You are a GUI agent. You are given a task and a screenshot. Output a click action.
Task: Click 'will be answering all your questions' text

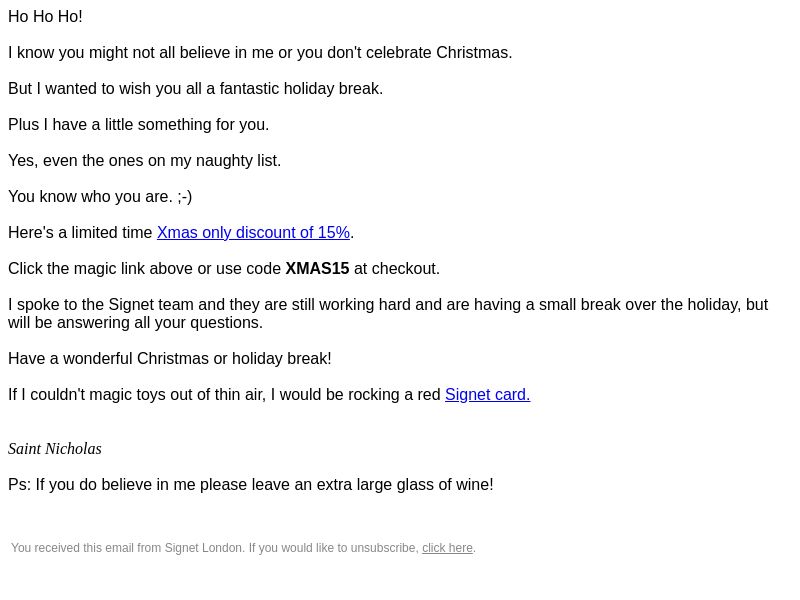click(x=135, y=322)
